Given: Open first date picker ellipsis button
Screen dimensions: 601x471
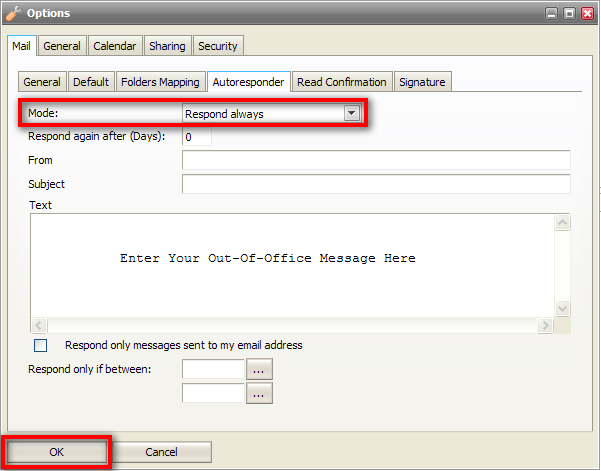Looking at the screenshot, I should pos(259,370).
